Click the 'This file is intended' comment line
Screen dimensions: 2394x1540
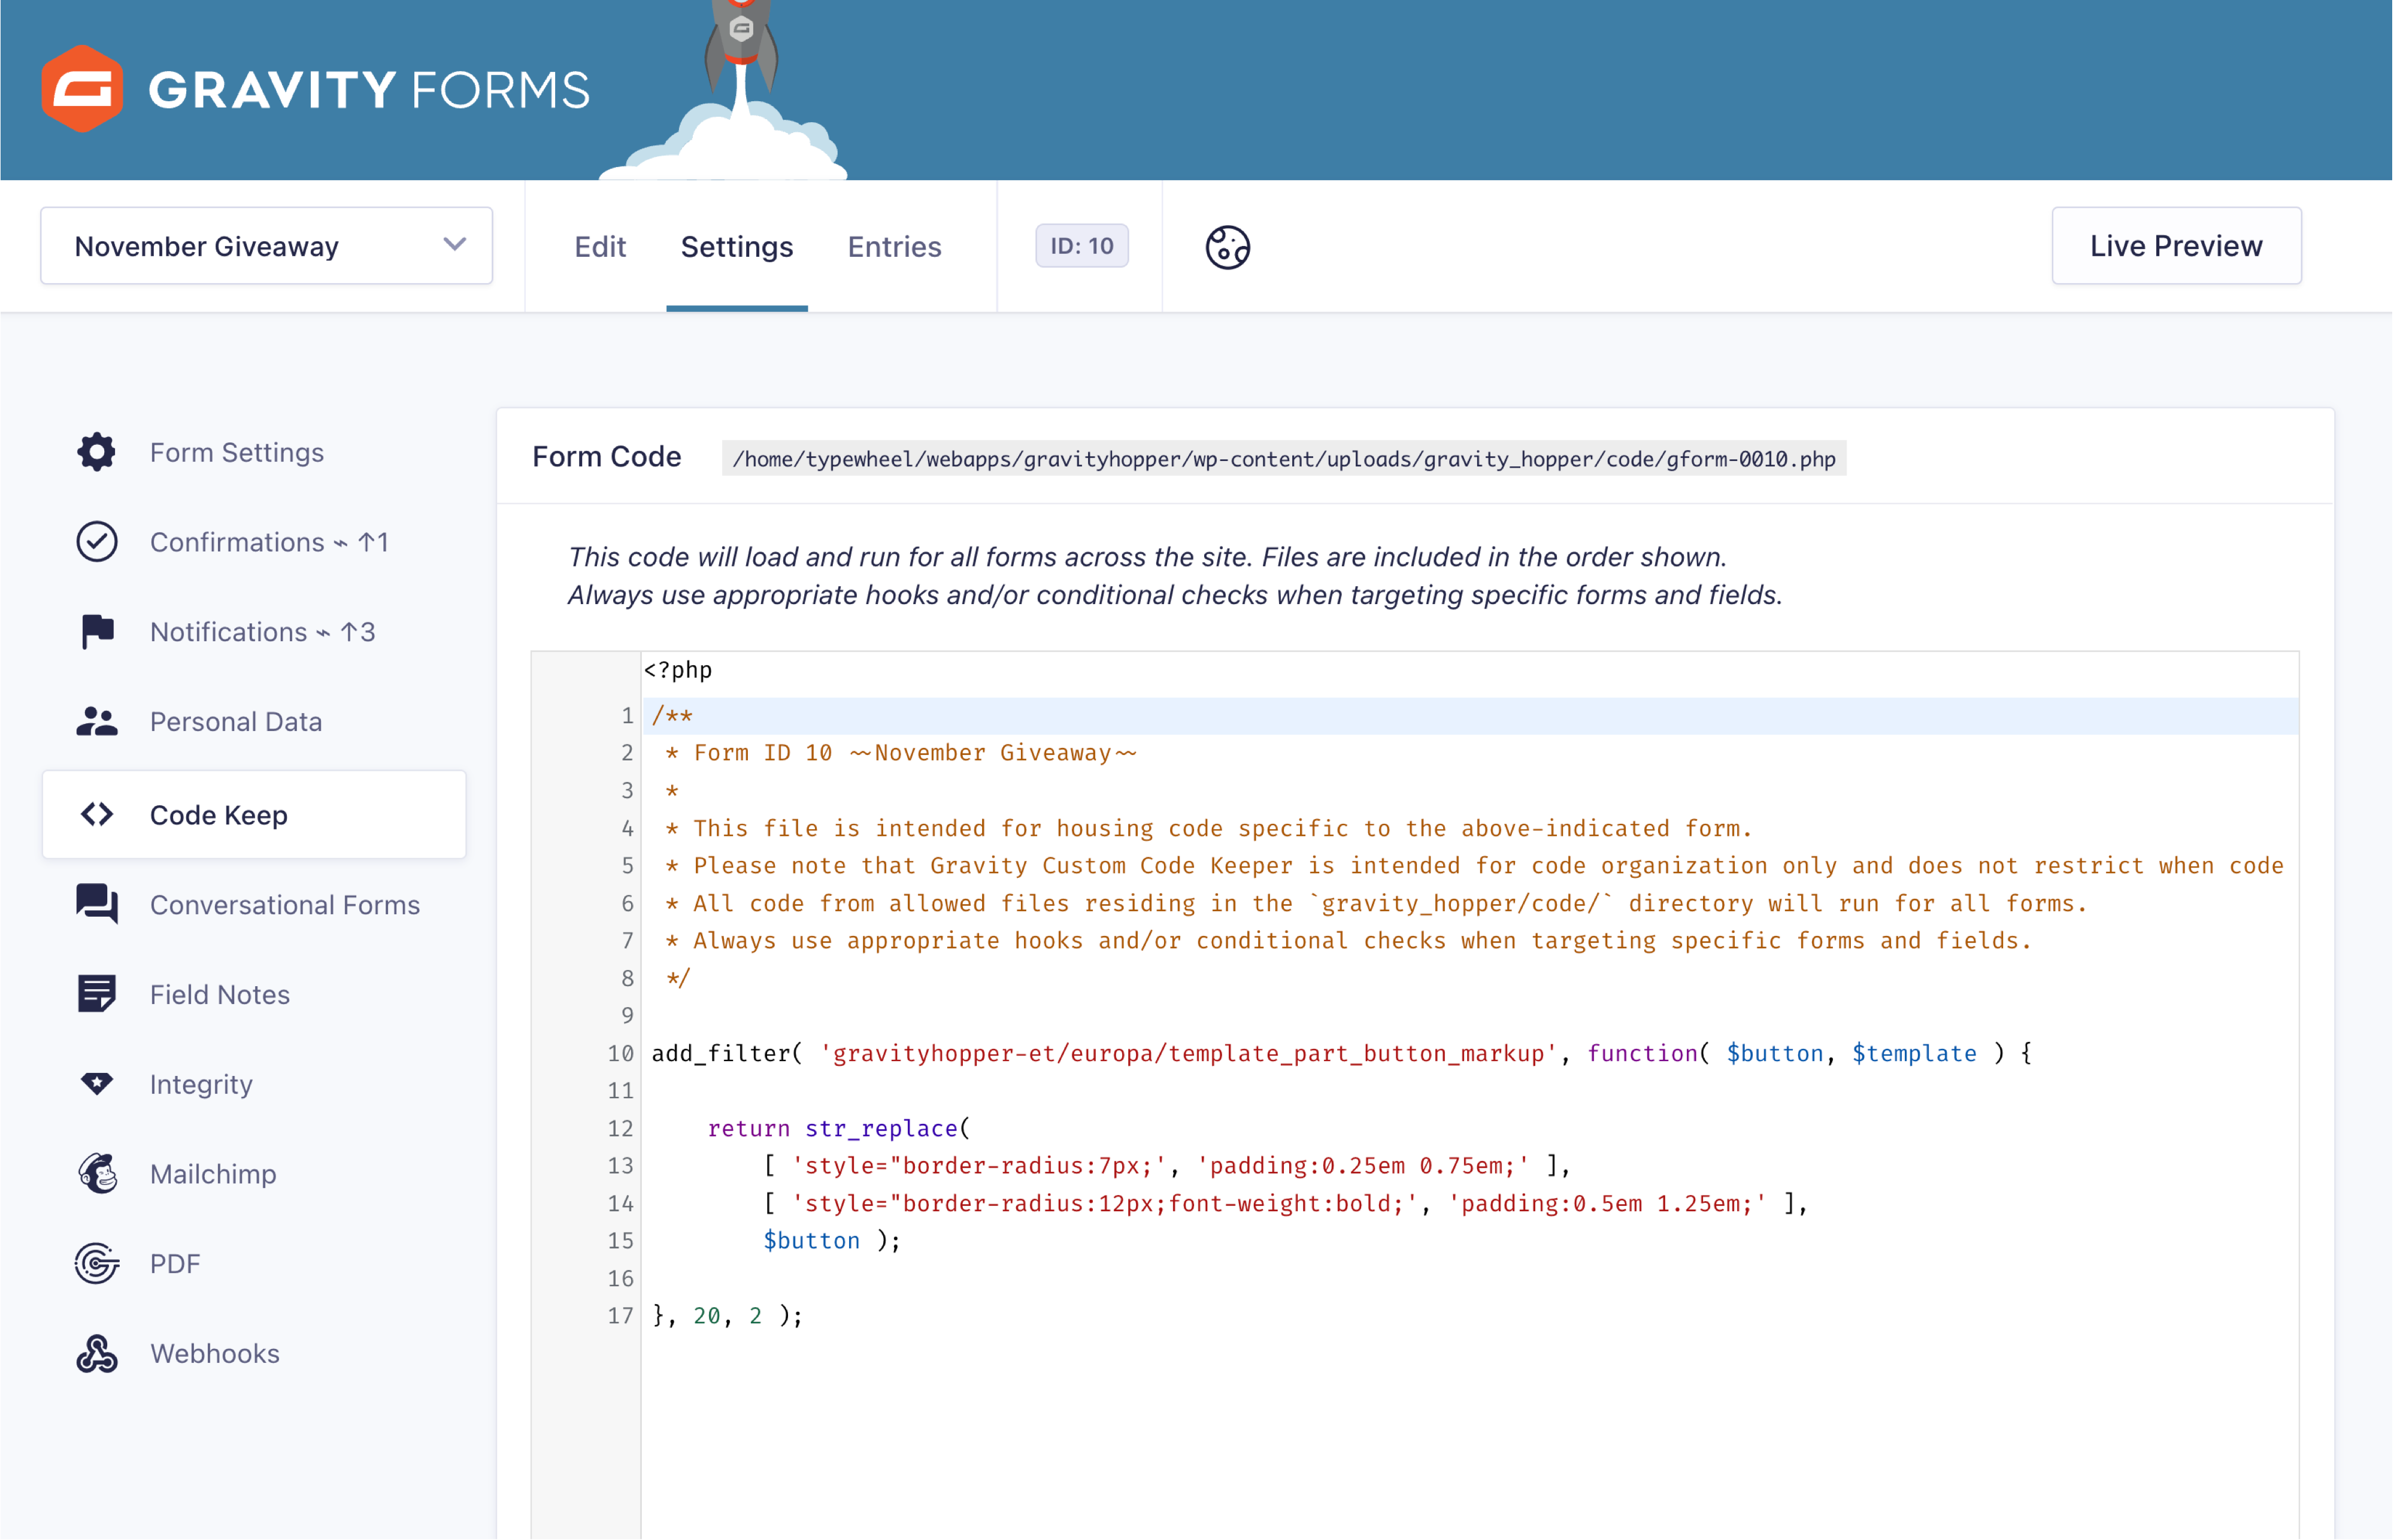click(x=1209, y=828)
